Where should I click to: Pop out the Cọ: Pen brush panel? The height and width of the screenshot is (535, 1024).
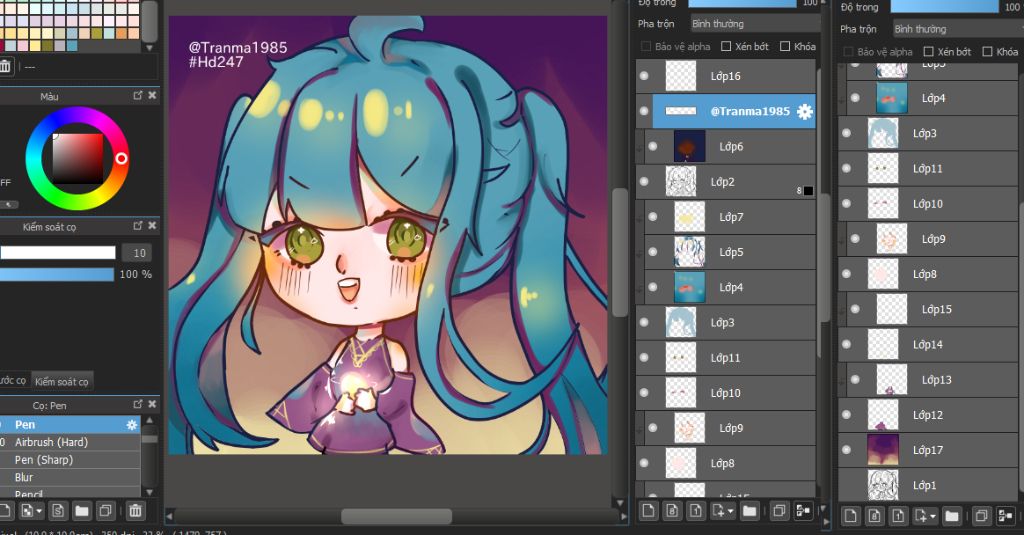click(138, 404)
